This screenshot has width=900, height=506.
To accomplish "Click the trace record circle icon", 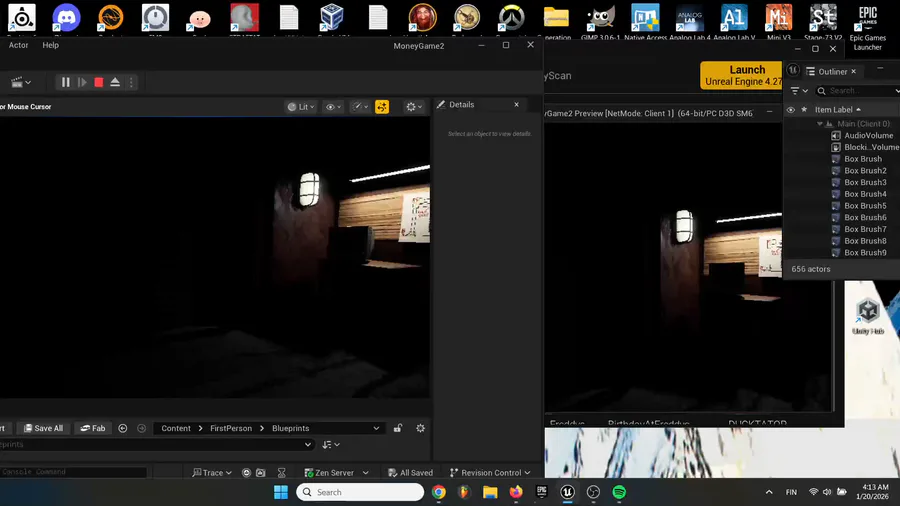I will click(246, 473).
